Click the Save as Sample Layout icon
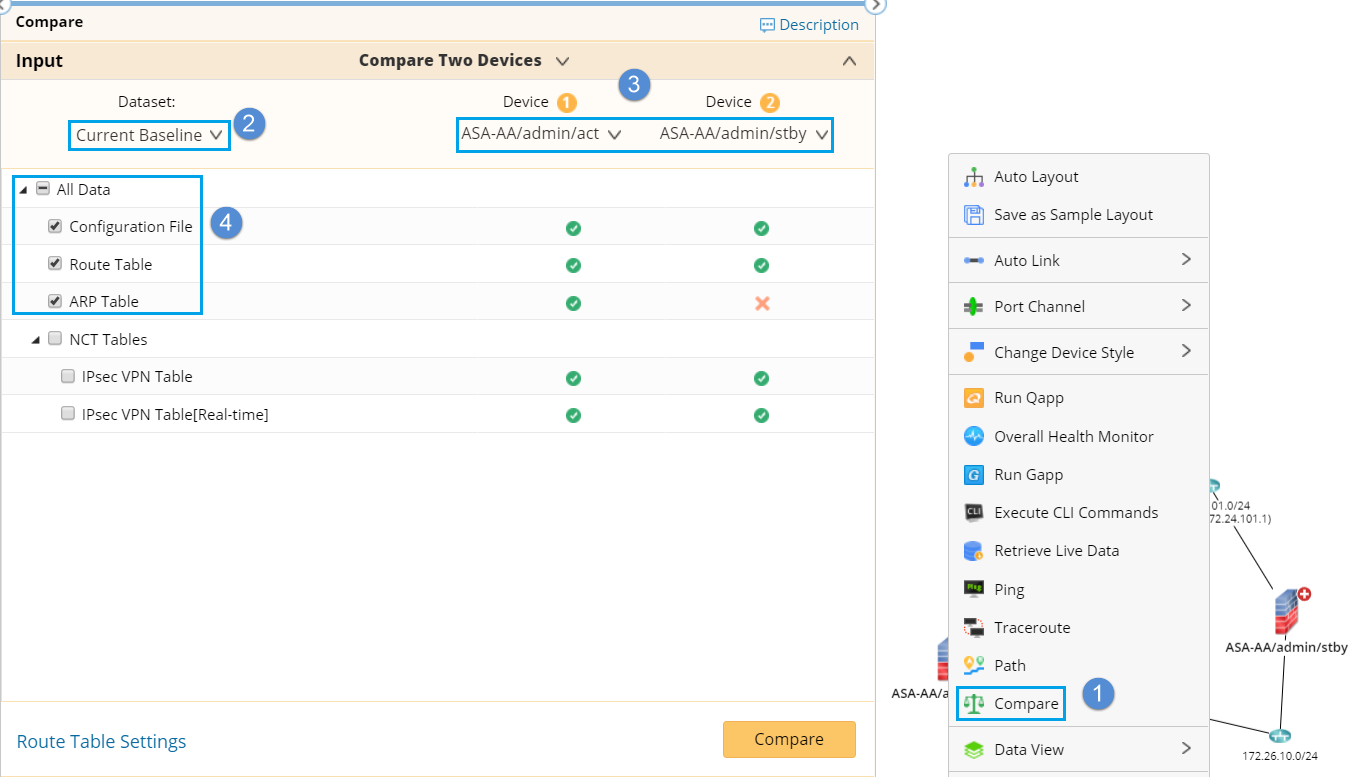Viewport: 1353px width, 777px height. click(973, 215)
